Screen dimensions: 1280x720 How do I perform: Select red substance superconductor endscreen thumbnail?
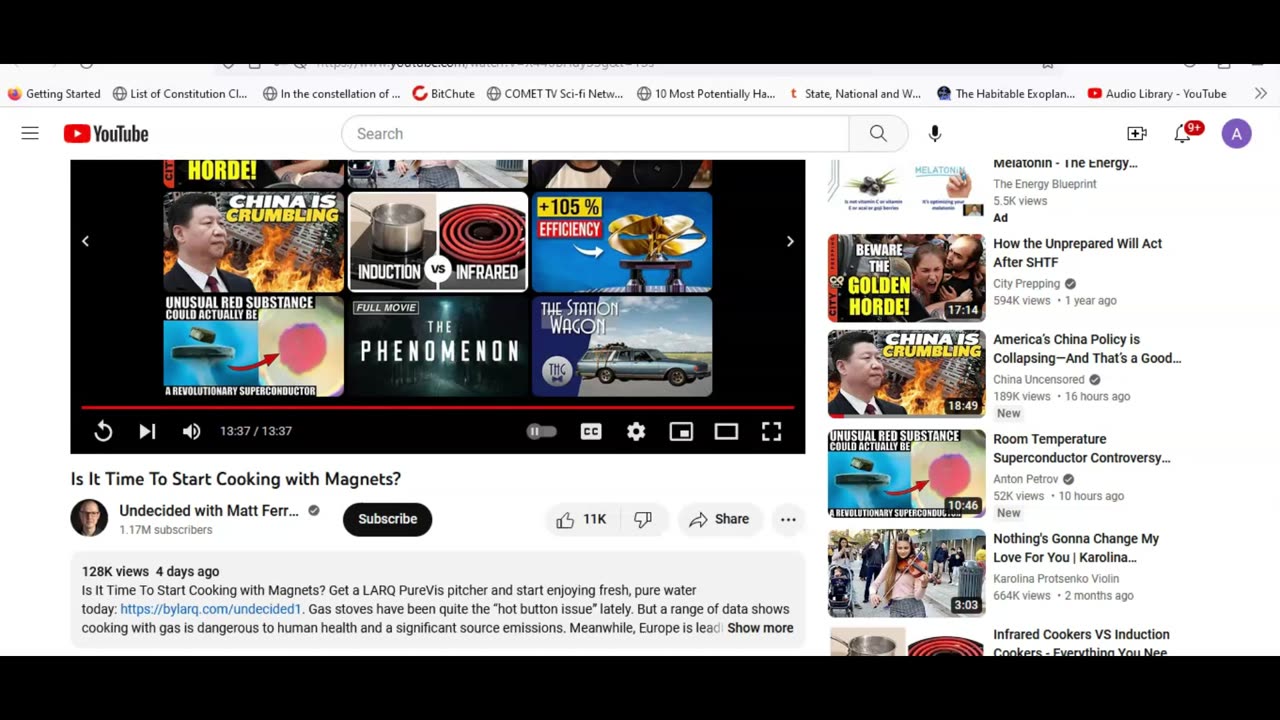(x=254, y=346)
